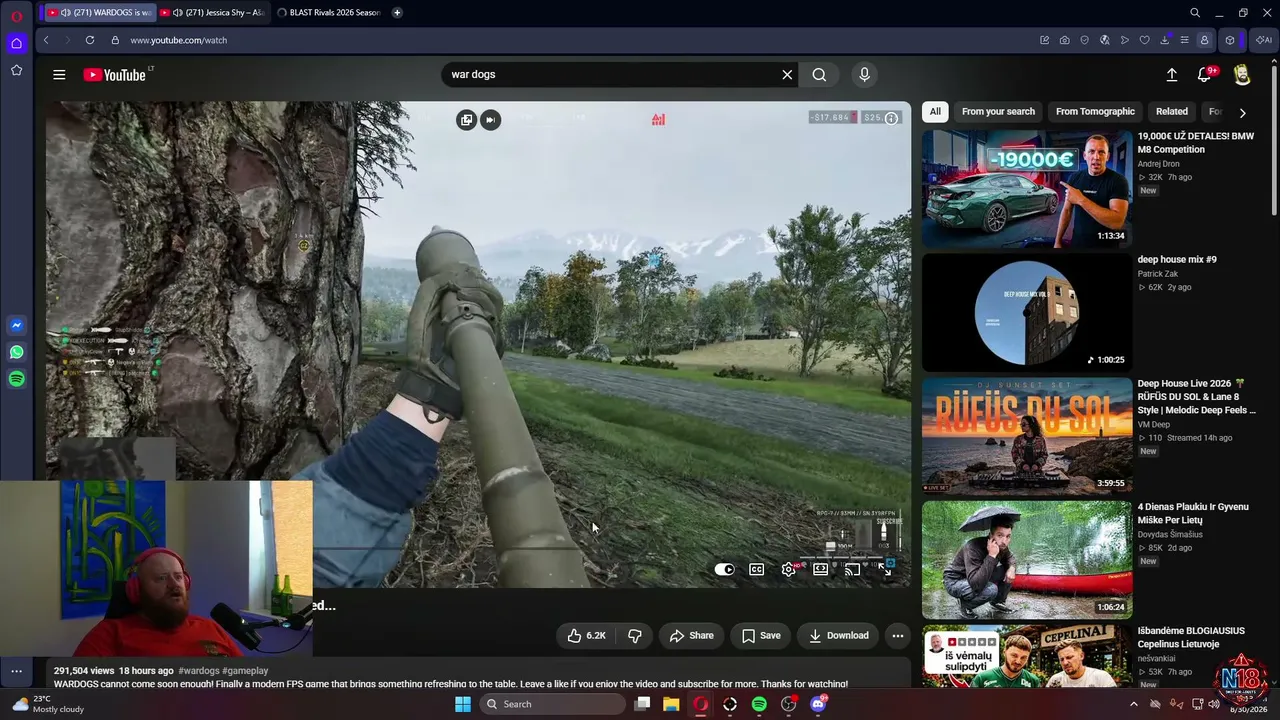Show more filter chips with right arrow
1280x720 pixels.
pyautogui.click(x=1242, y=113)
